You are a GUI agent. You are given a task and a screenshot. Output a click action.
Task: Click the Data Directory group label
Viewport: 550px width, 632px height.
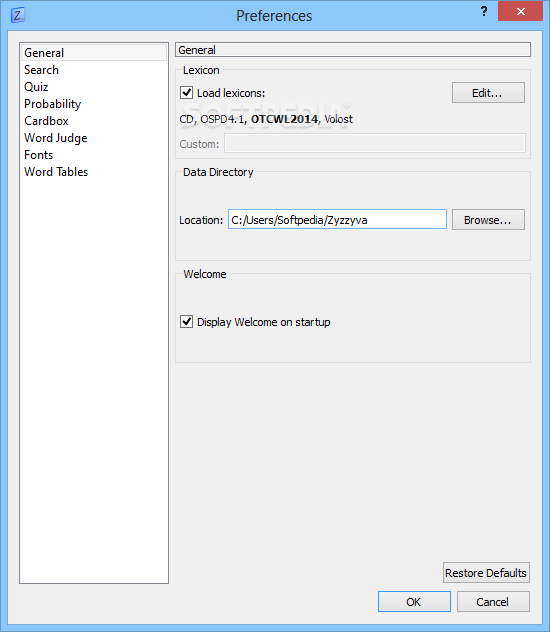click(x=218, y=172)
